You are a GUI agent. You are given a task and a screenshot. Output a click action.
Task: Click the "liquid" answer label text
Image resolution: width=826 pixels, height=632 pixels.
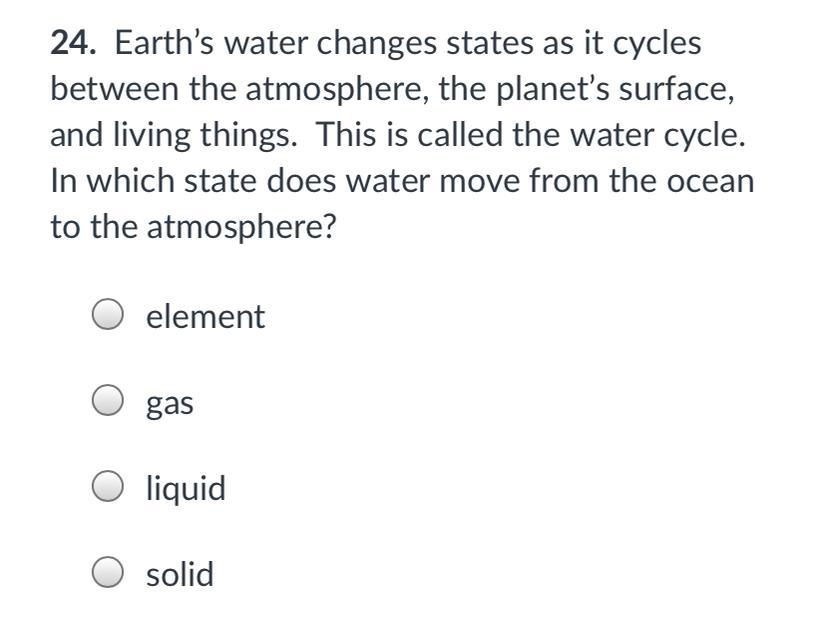[185, 489]
